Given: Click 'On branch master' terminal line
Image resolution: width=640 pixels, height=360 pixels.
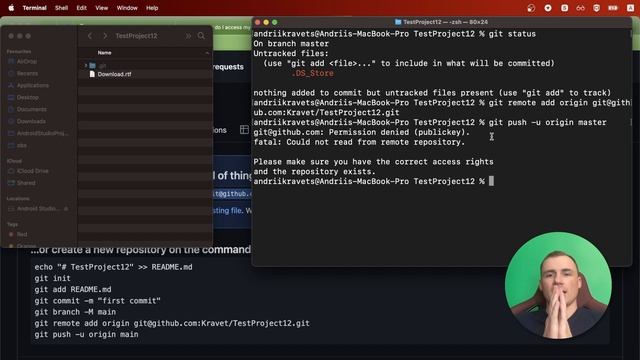Looking at the screenshot, I should (291, 44).
